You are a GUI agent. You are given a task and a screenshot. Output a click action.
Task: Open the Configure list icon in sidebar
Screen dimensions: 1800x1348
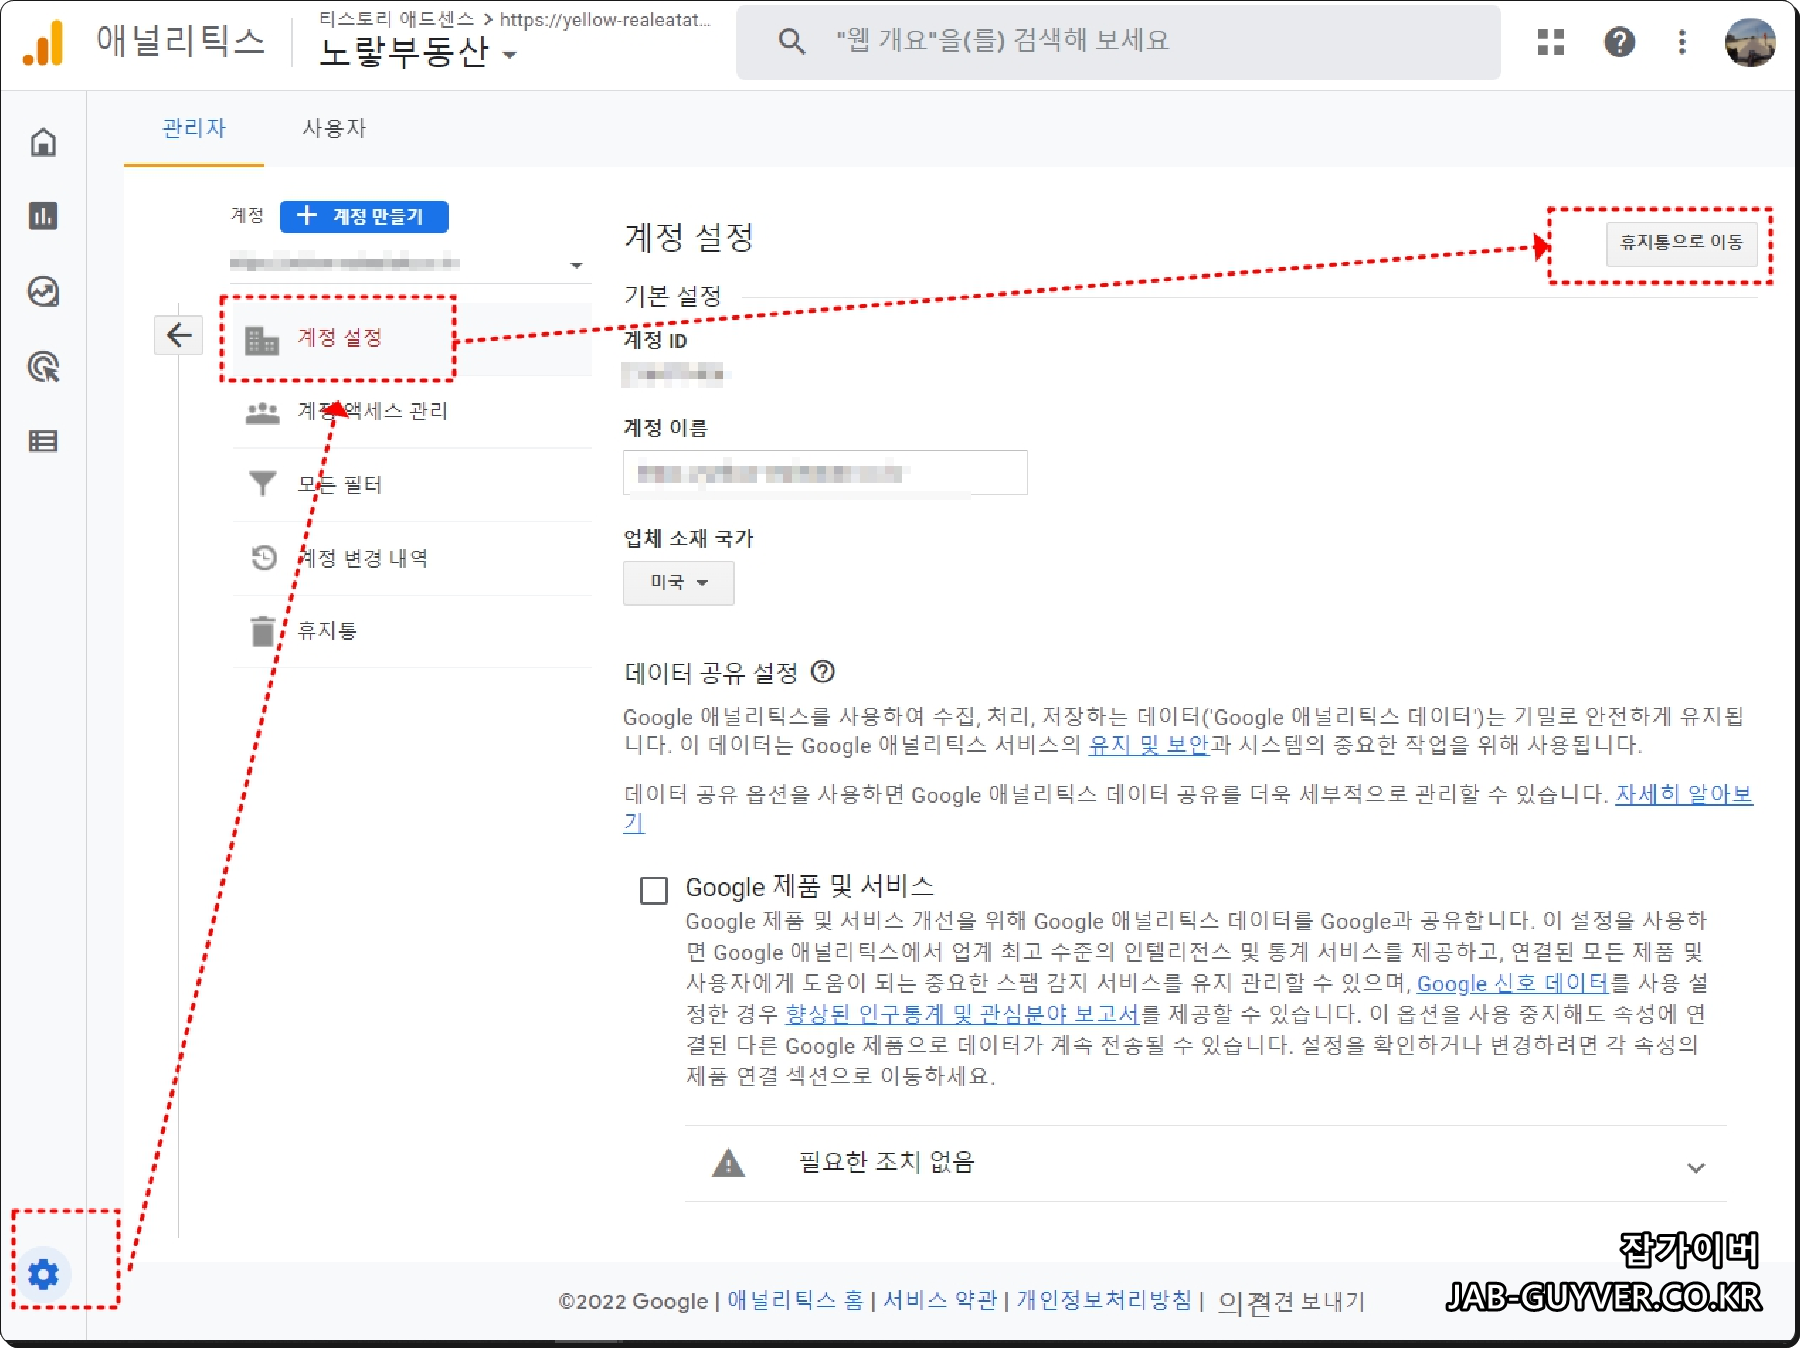point(43,441)
